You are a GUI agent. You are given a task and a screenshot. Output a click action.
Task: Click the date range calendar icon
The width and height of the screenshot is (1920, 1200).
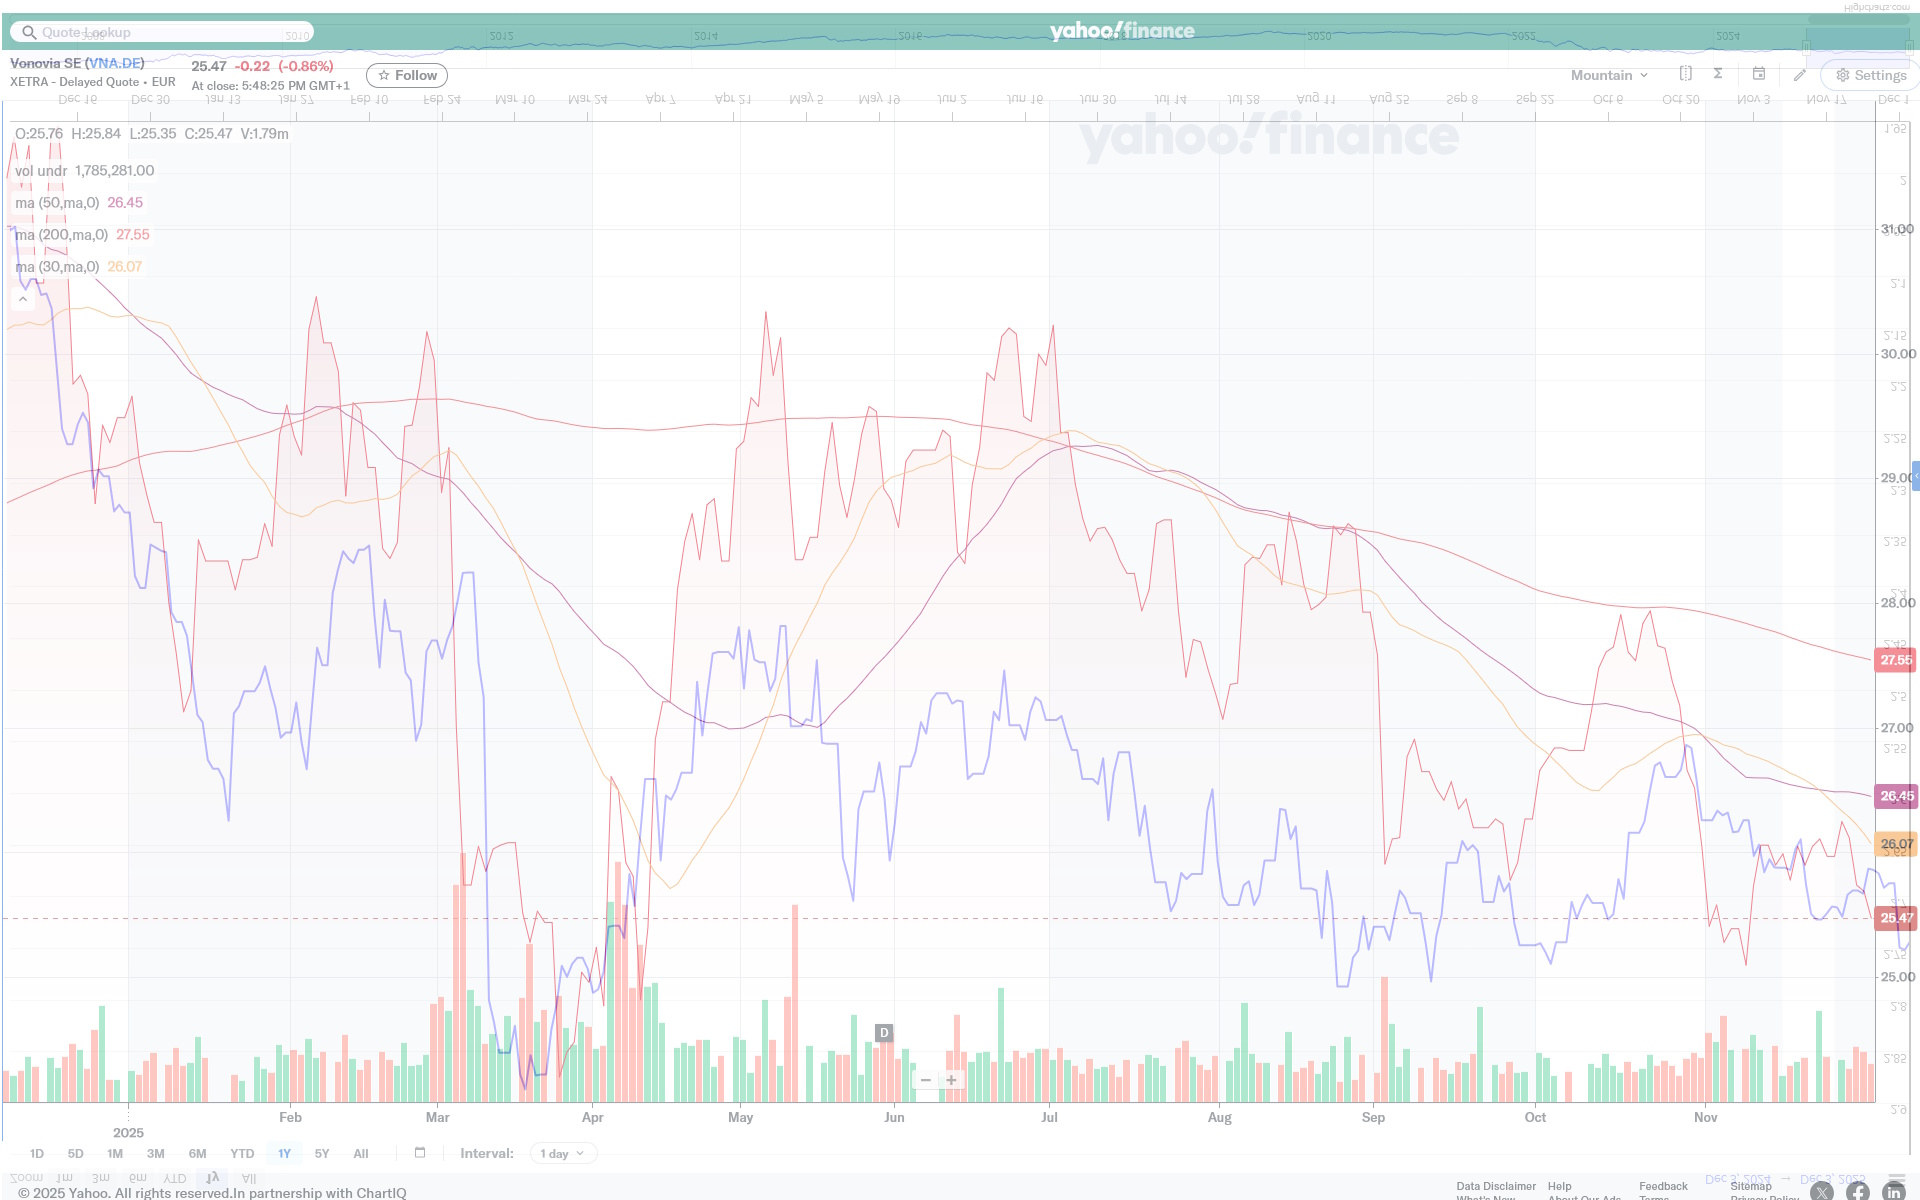click(x=420, y=1153)
